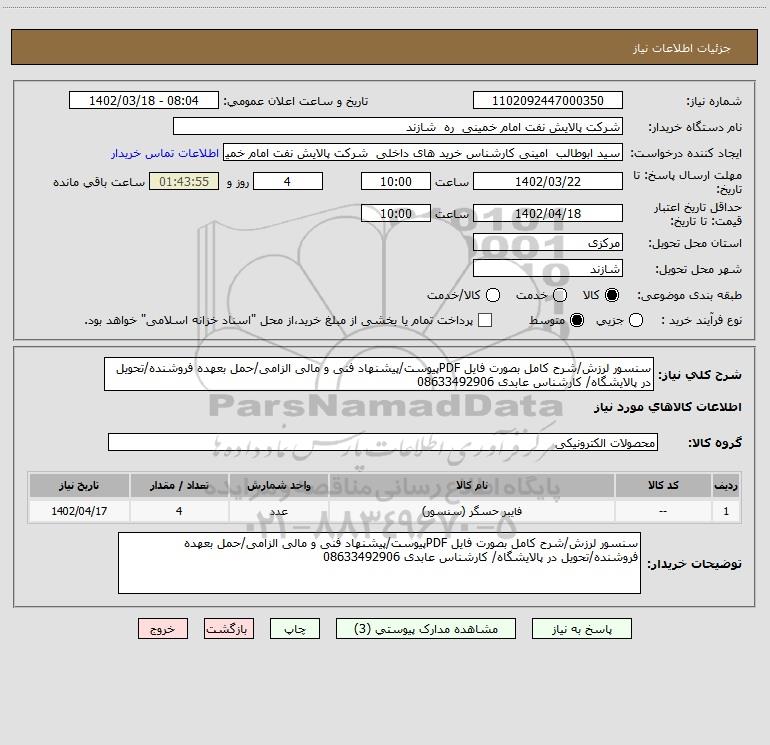
Task: Click the خروج exit button
Action: click(163, 629)
